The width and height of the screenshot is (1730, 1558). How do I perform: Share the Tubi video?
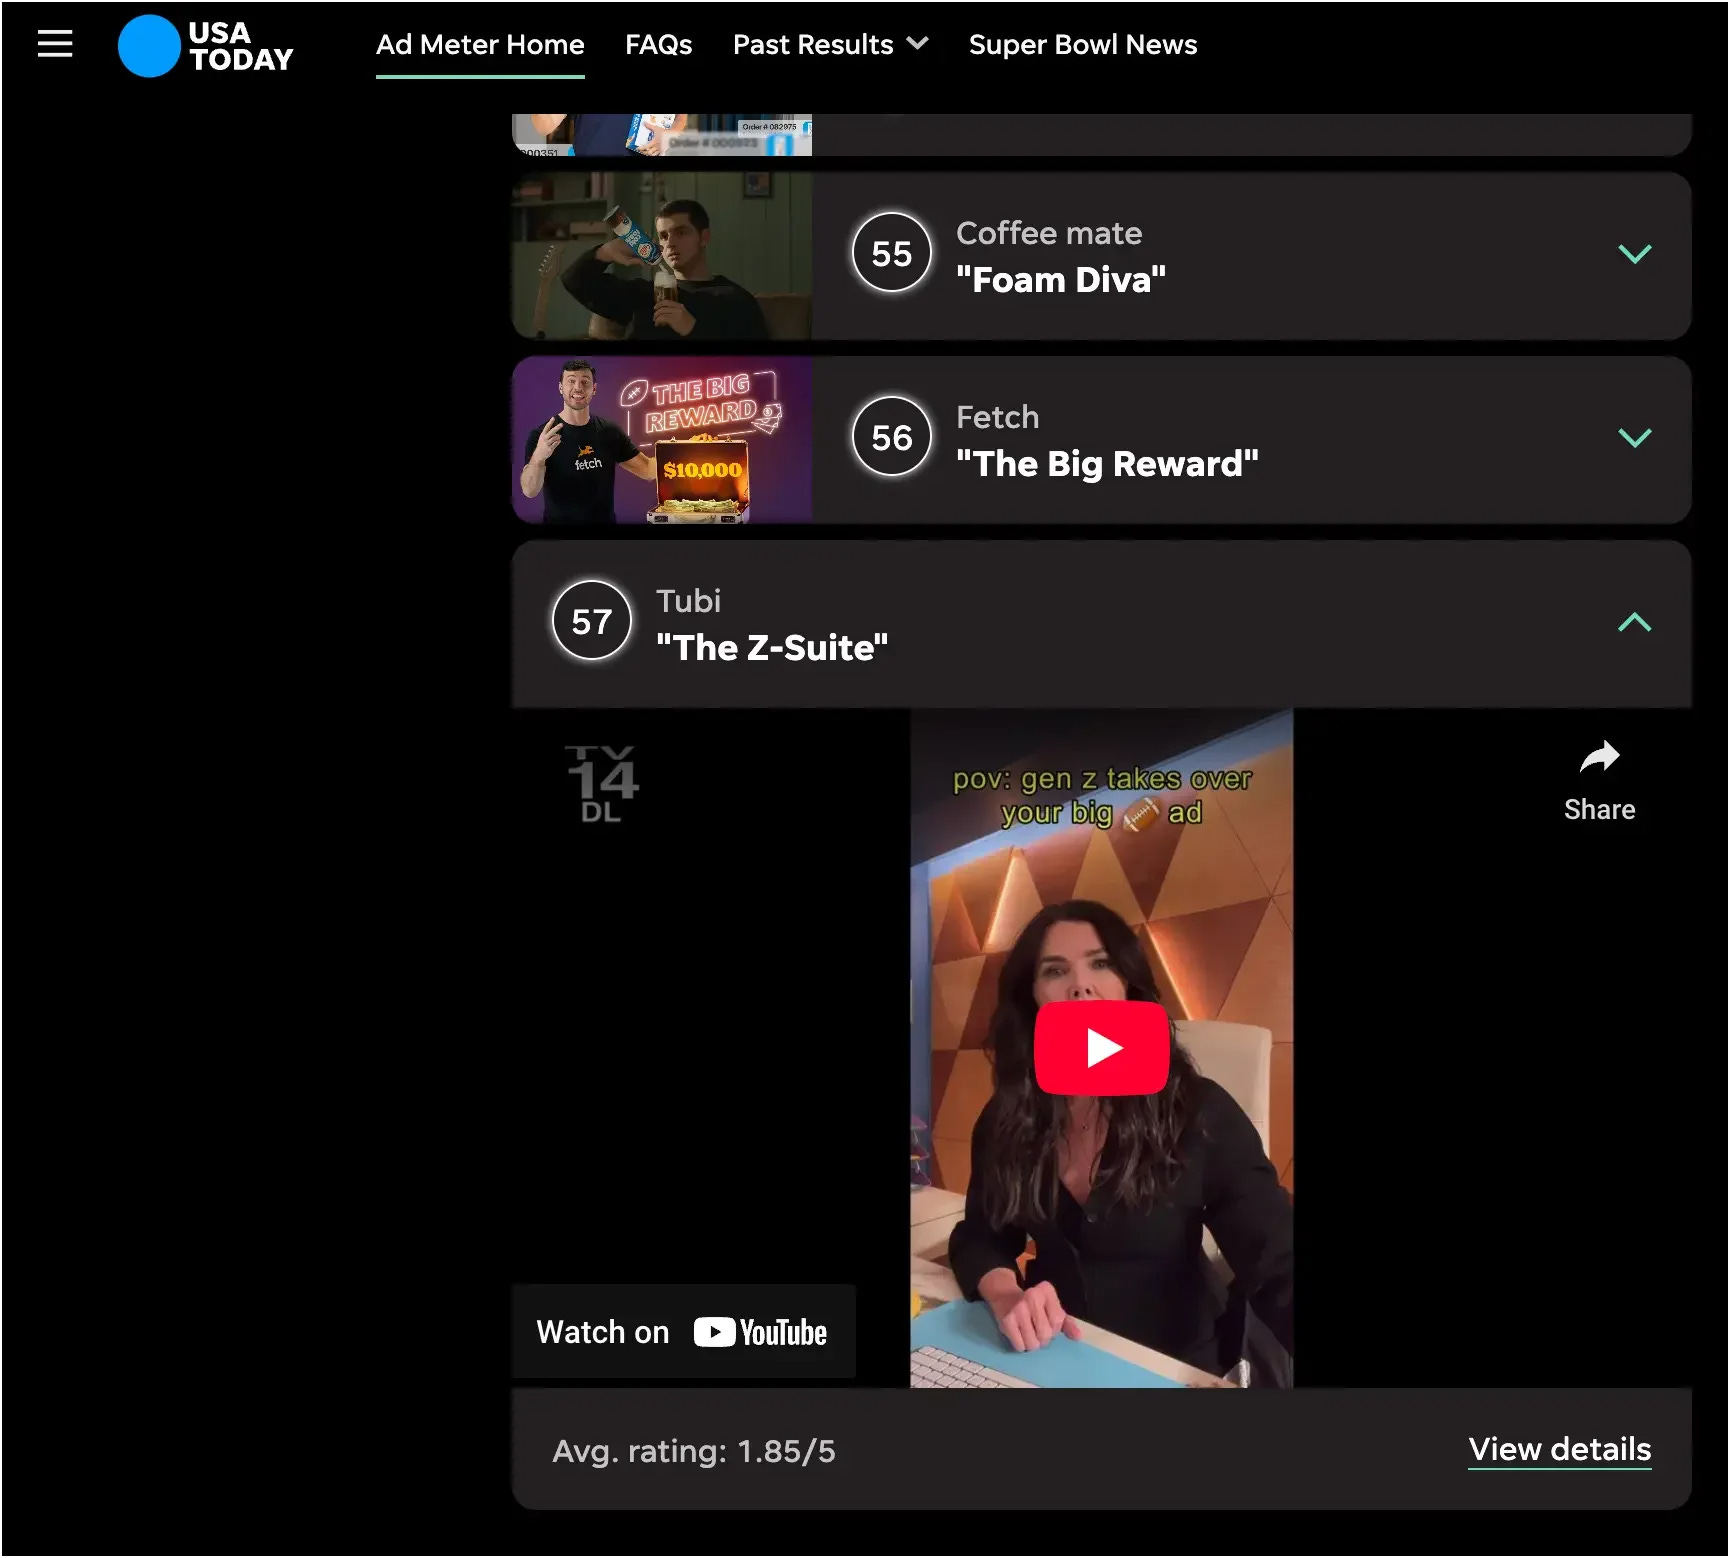point(1599,782)
